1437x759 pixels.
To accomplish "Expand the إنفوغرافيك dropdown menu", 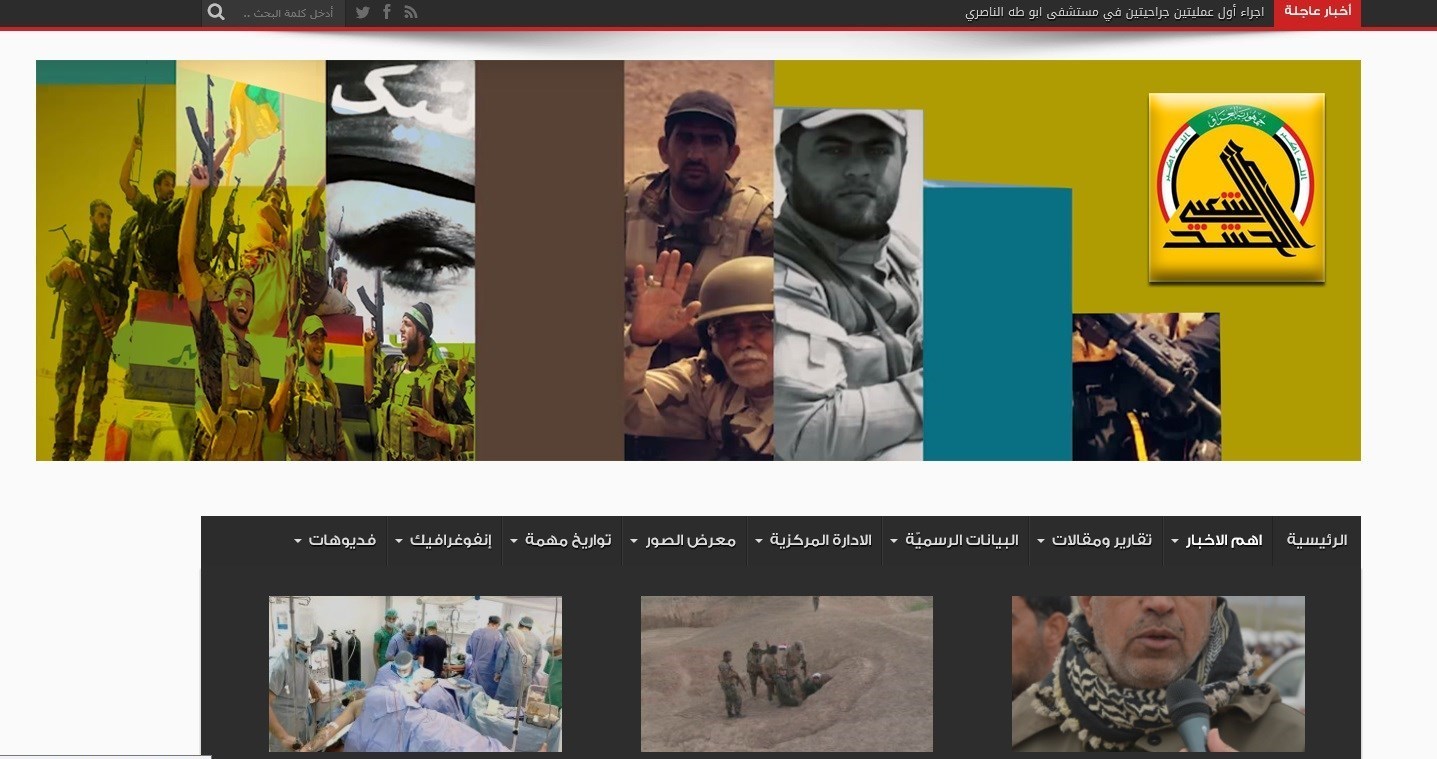I will pos(445,540).
